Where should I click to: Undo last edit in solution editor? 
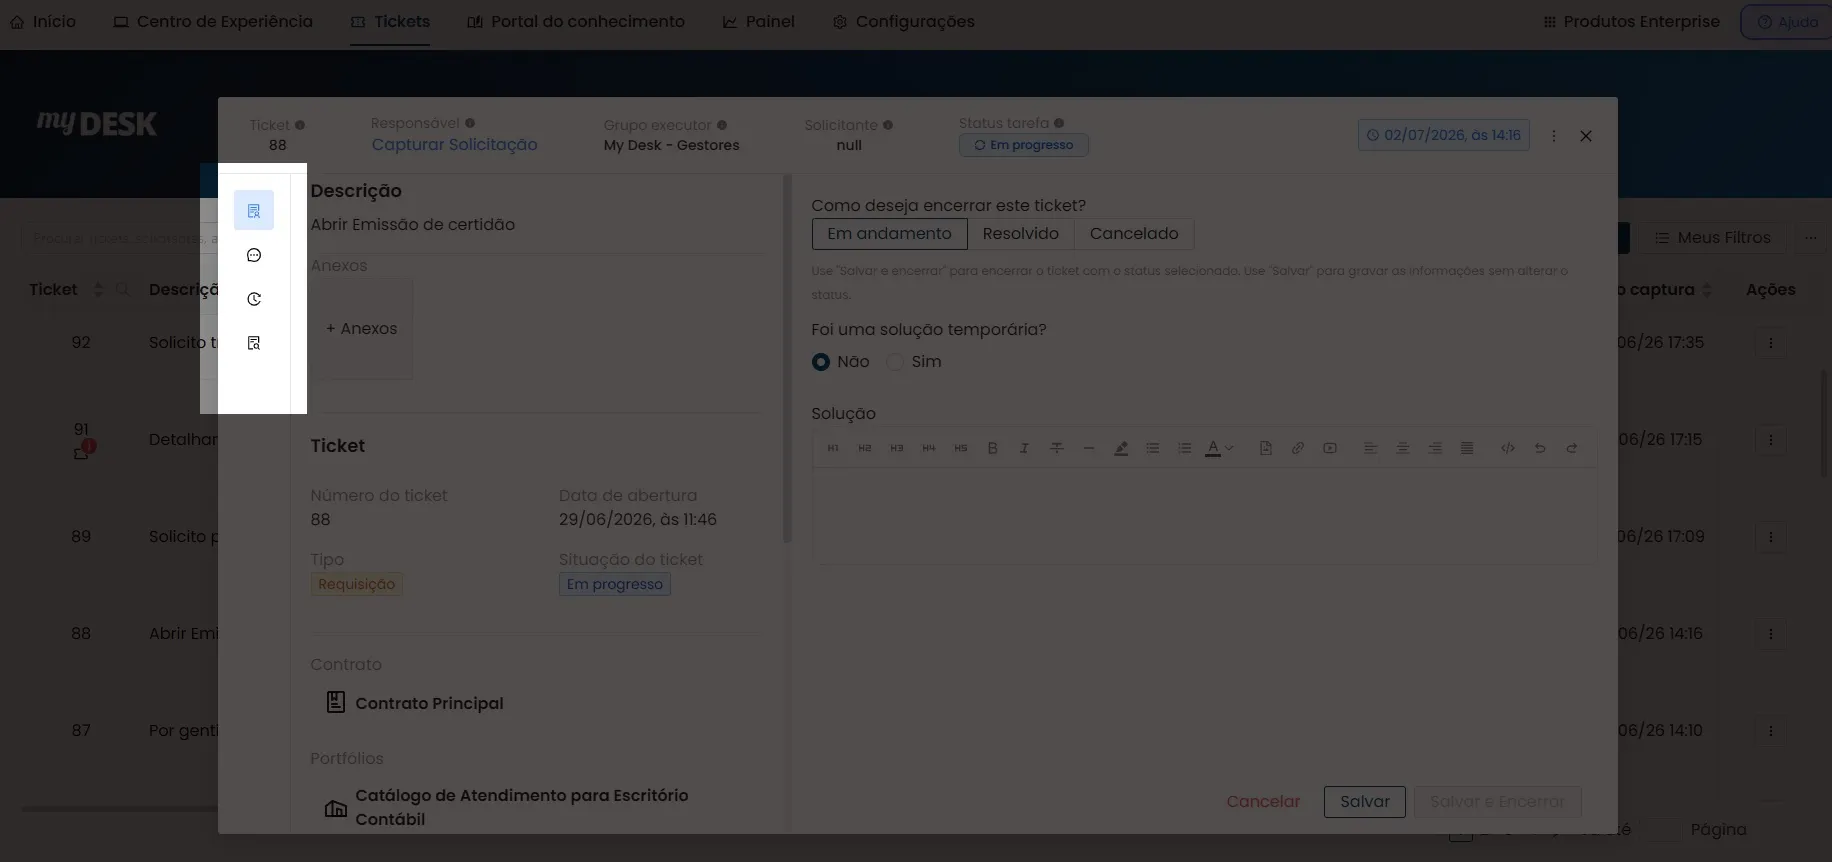[x=1540, y=448]
